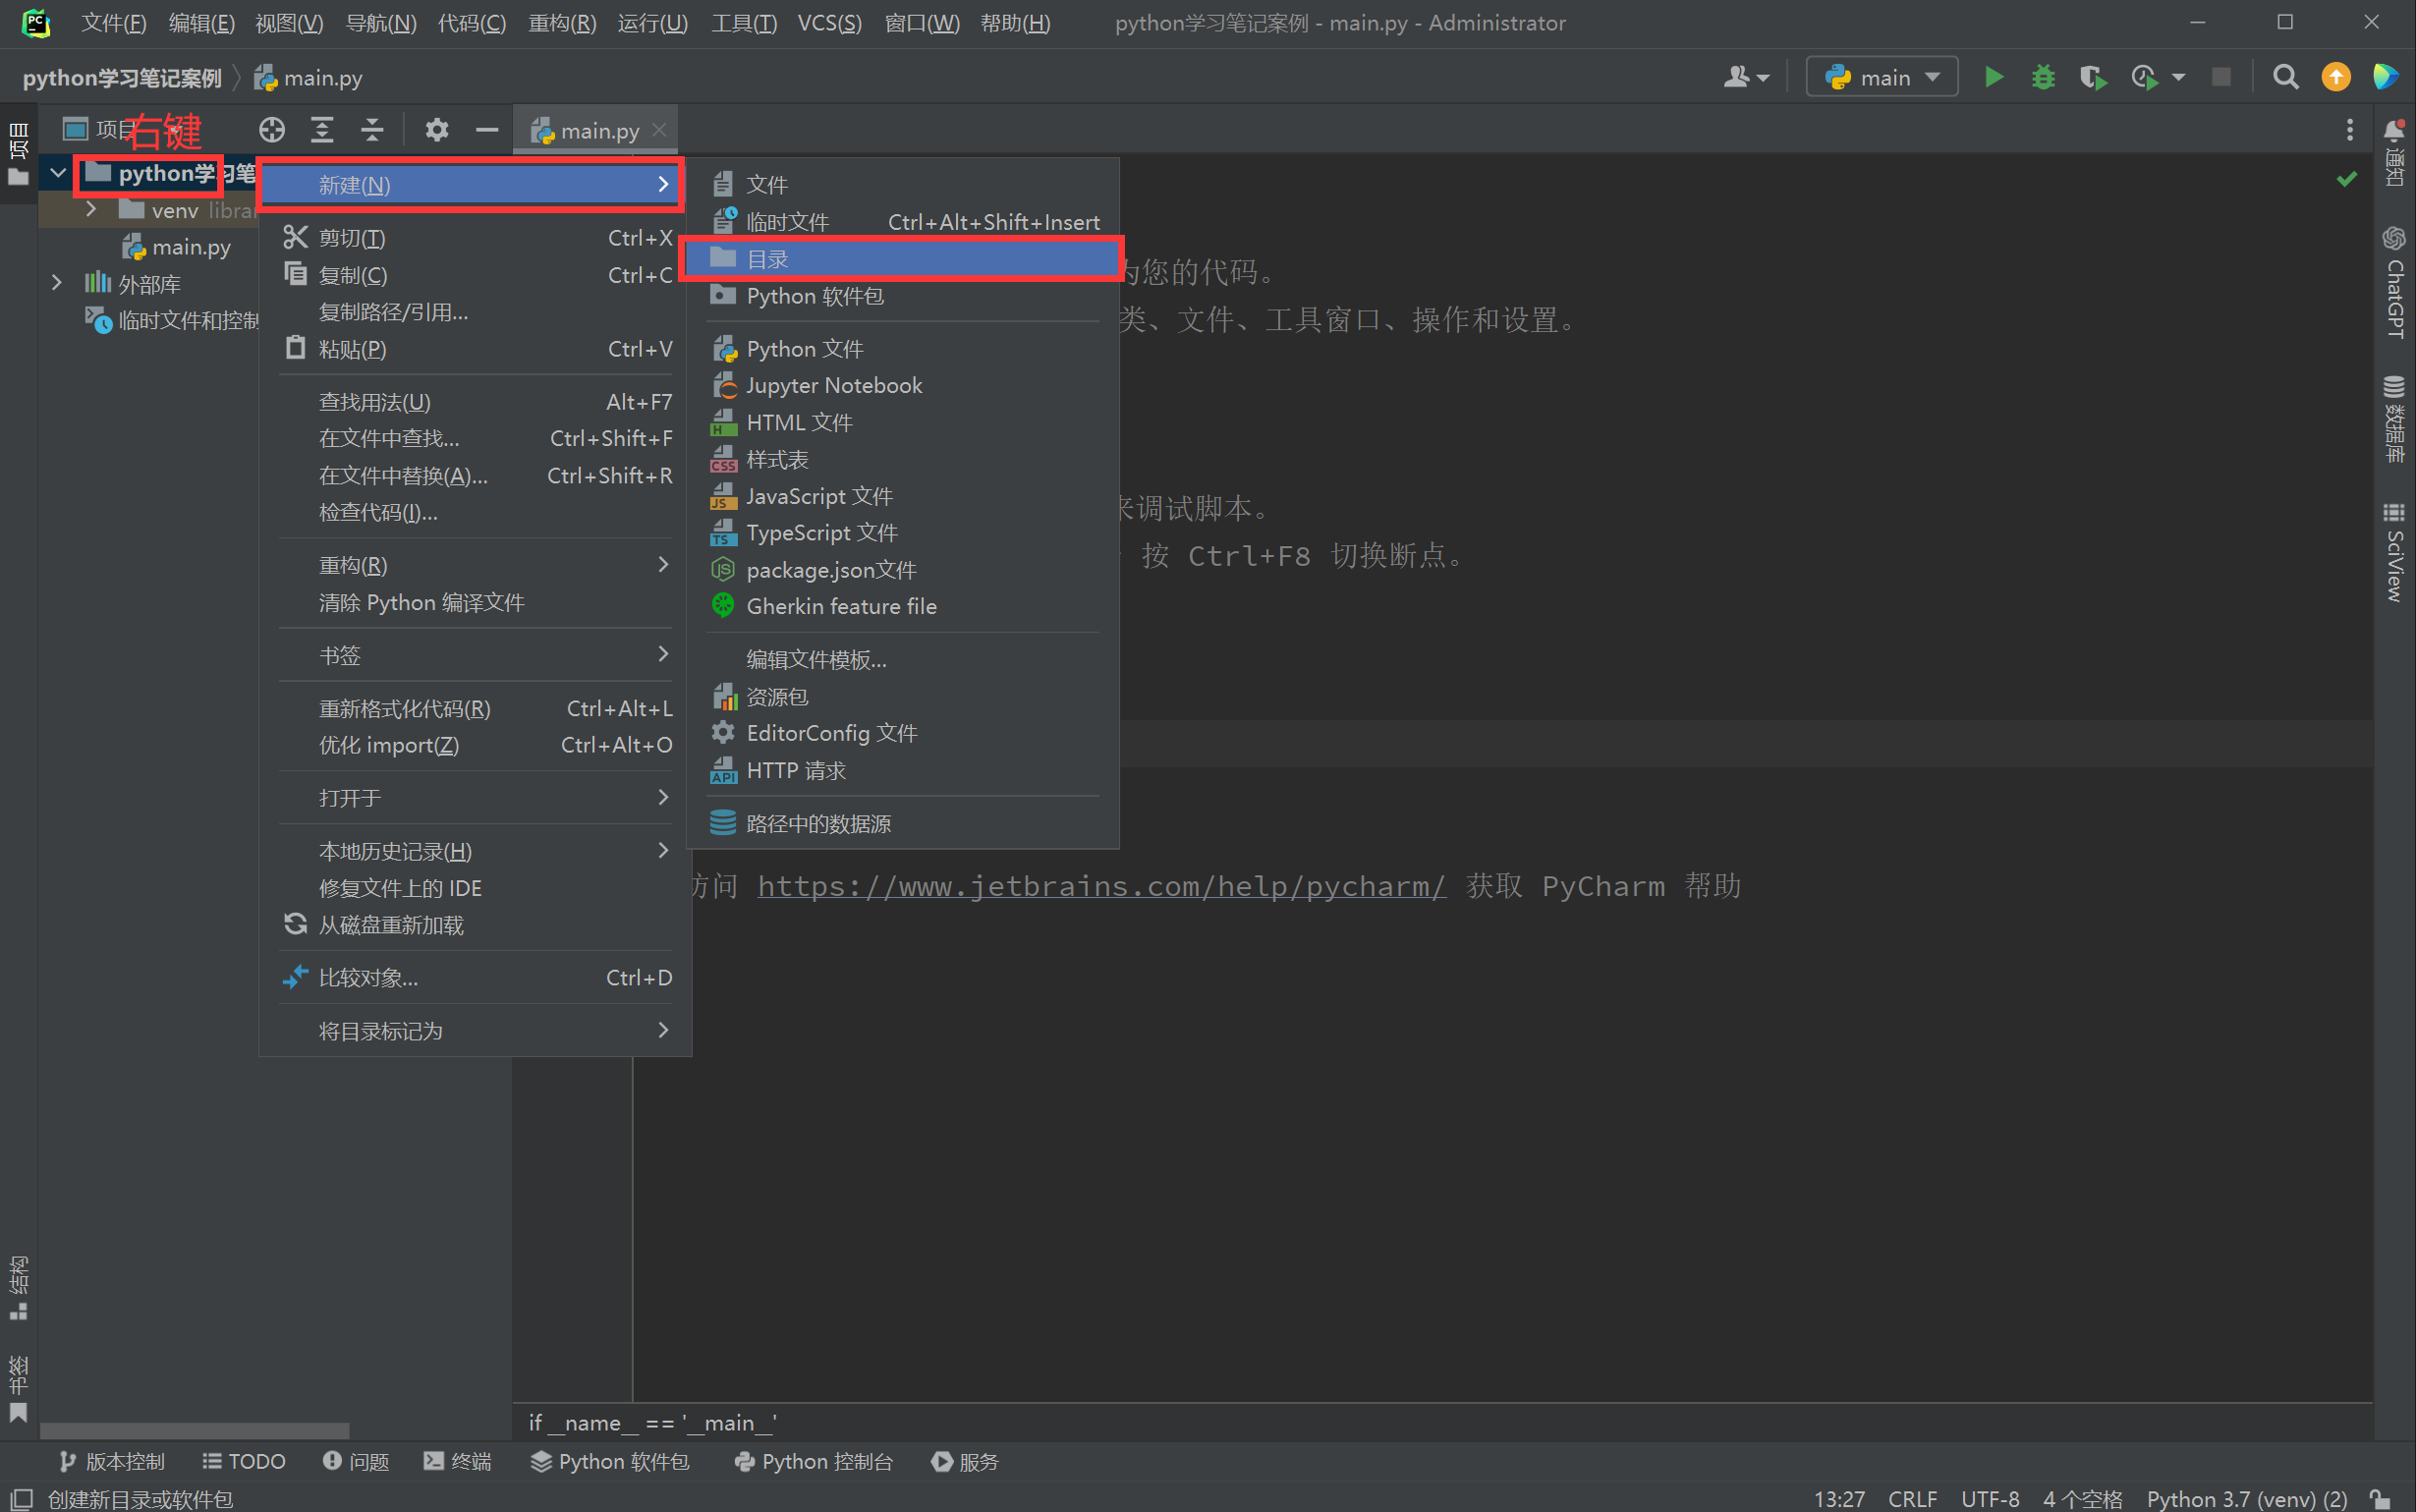2416x1512 pixels.
Task: Click the Python 3.7 (venv) interpreter status
Action: pos(2246,1499)
